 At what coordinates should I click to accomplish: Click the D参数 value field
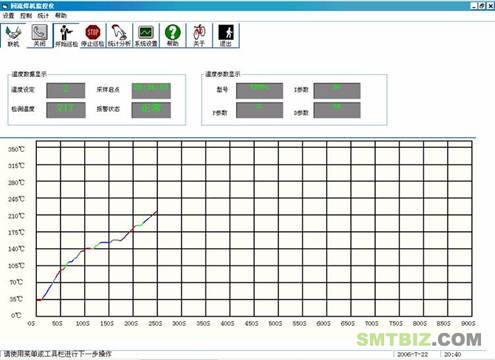337,110
